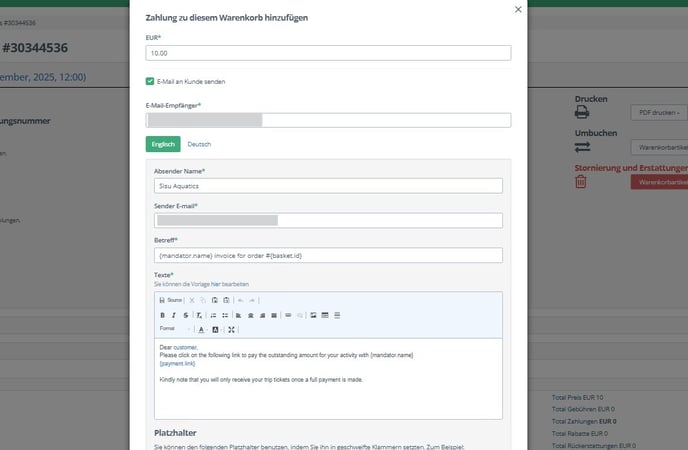Insert an image via editor toolbar icon
The height and width of the screenshot is (450, 688).
pos(312,315)
